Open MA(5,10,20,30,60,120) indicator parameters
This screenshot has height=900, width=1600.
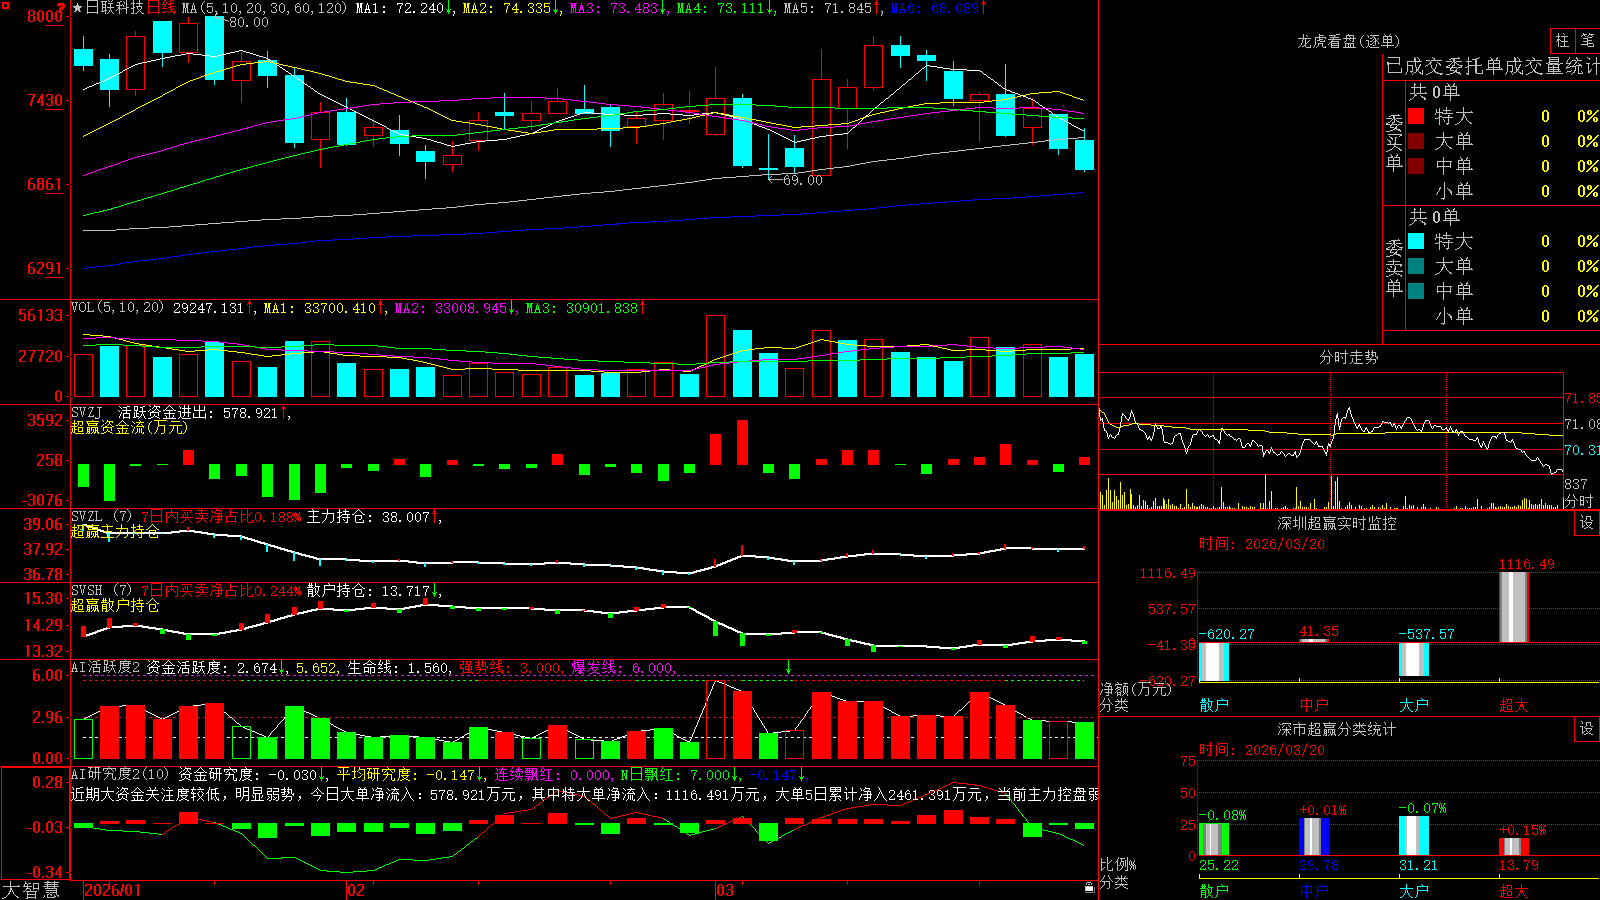[264, 8]
